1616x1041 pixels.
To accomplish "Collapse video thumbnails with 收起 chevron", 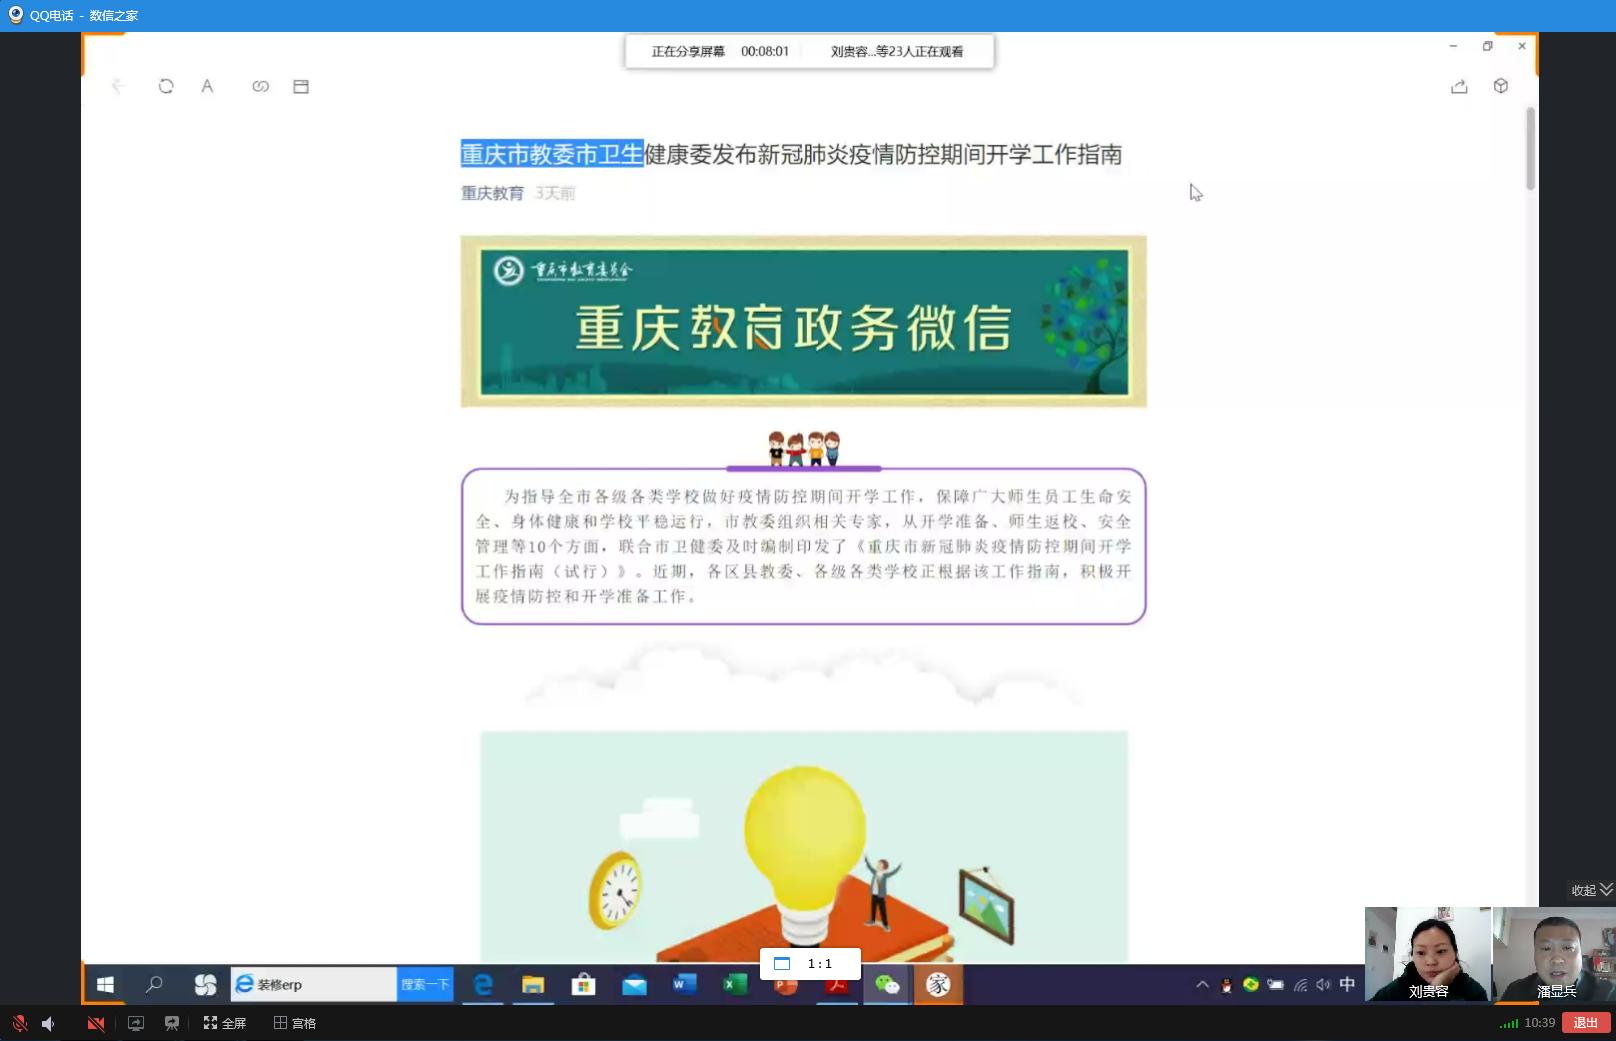I will [1592, 890].
